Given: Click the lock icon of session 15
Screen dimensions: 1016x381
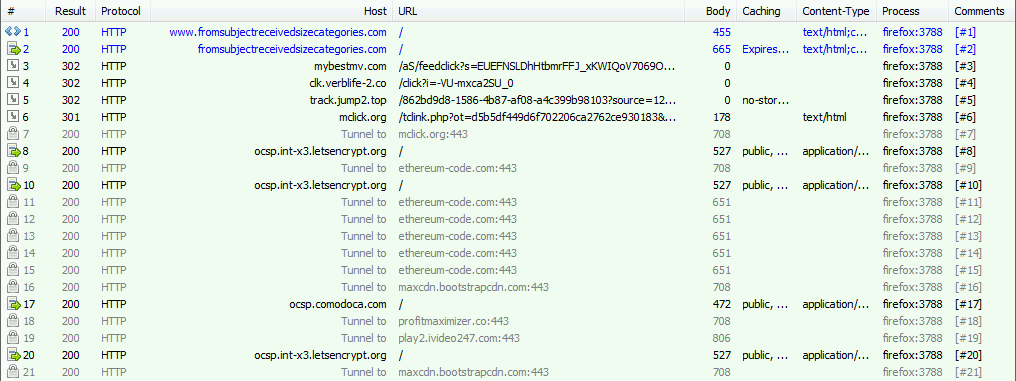Looking at the screenshot, I should [13, 270].
